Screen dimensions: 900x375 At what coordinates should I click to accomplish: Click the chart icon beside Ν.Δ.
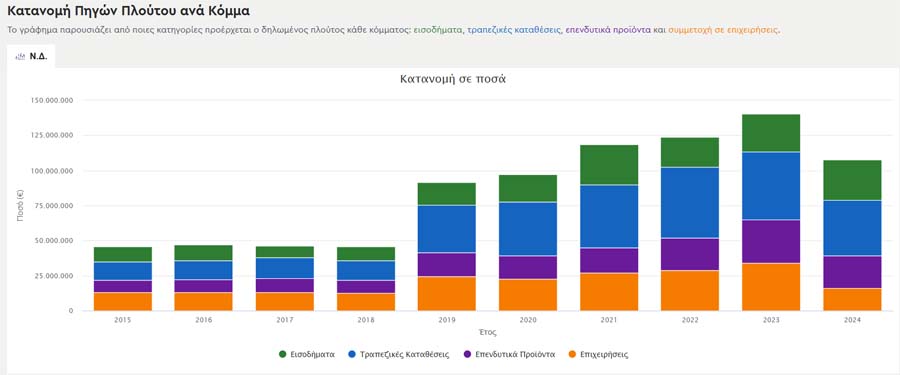click(20, 56)
